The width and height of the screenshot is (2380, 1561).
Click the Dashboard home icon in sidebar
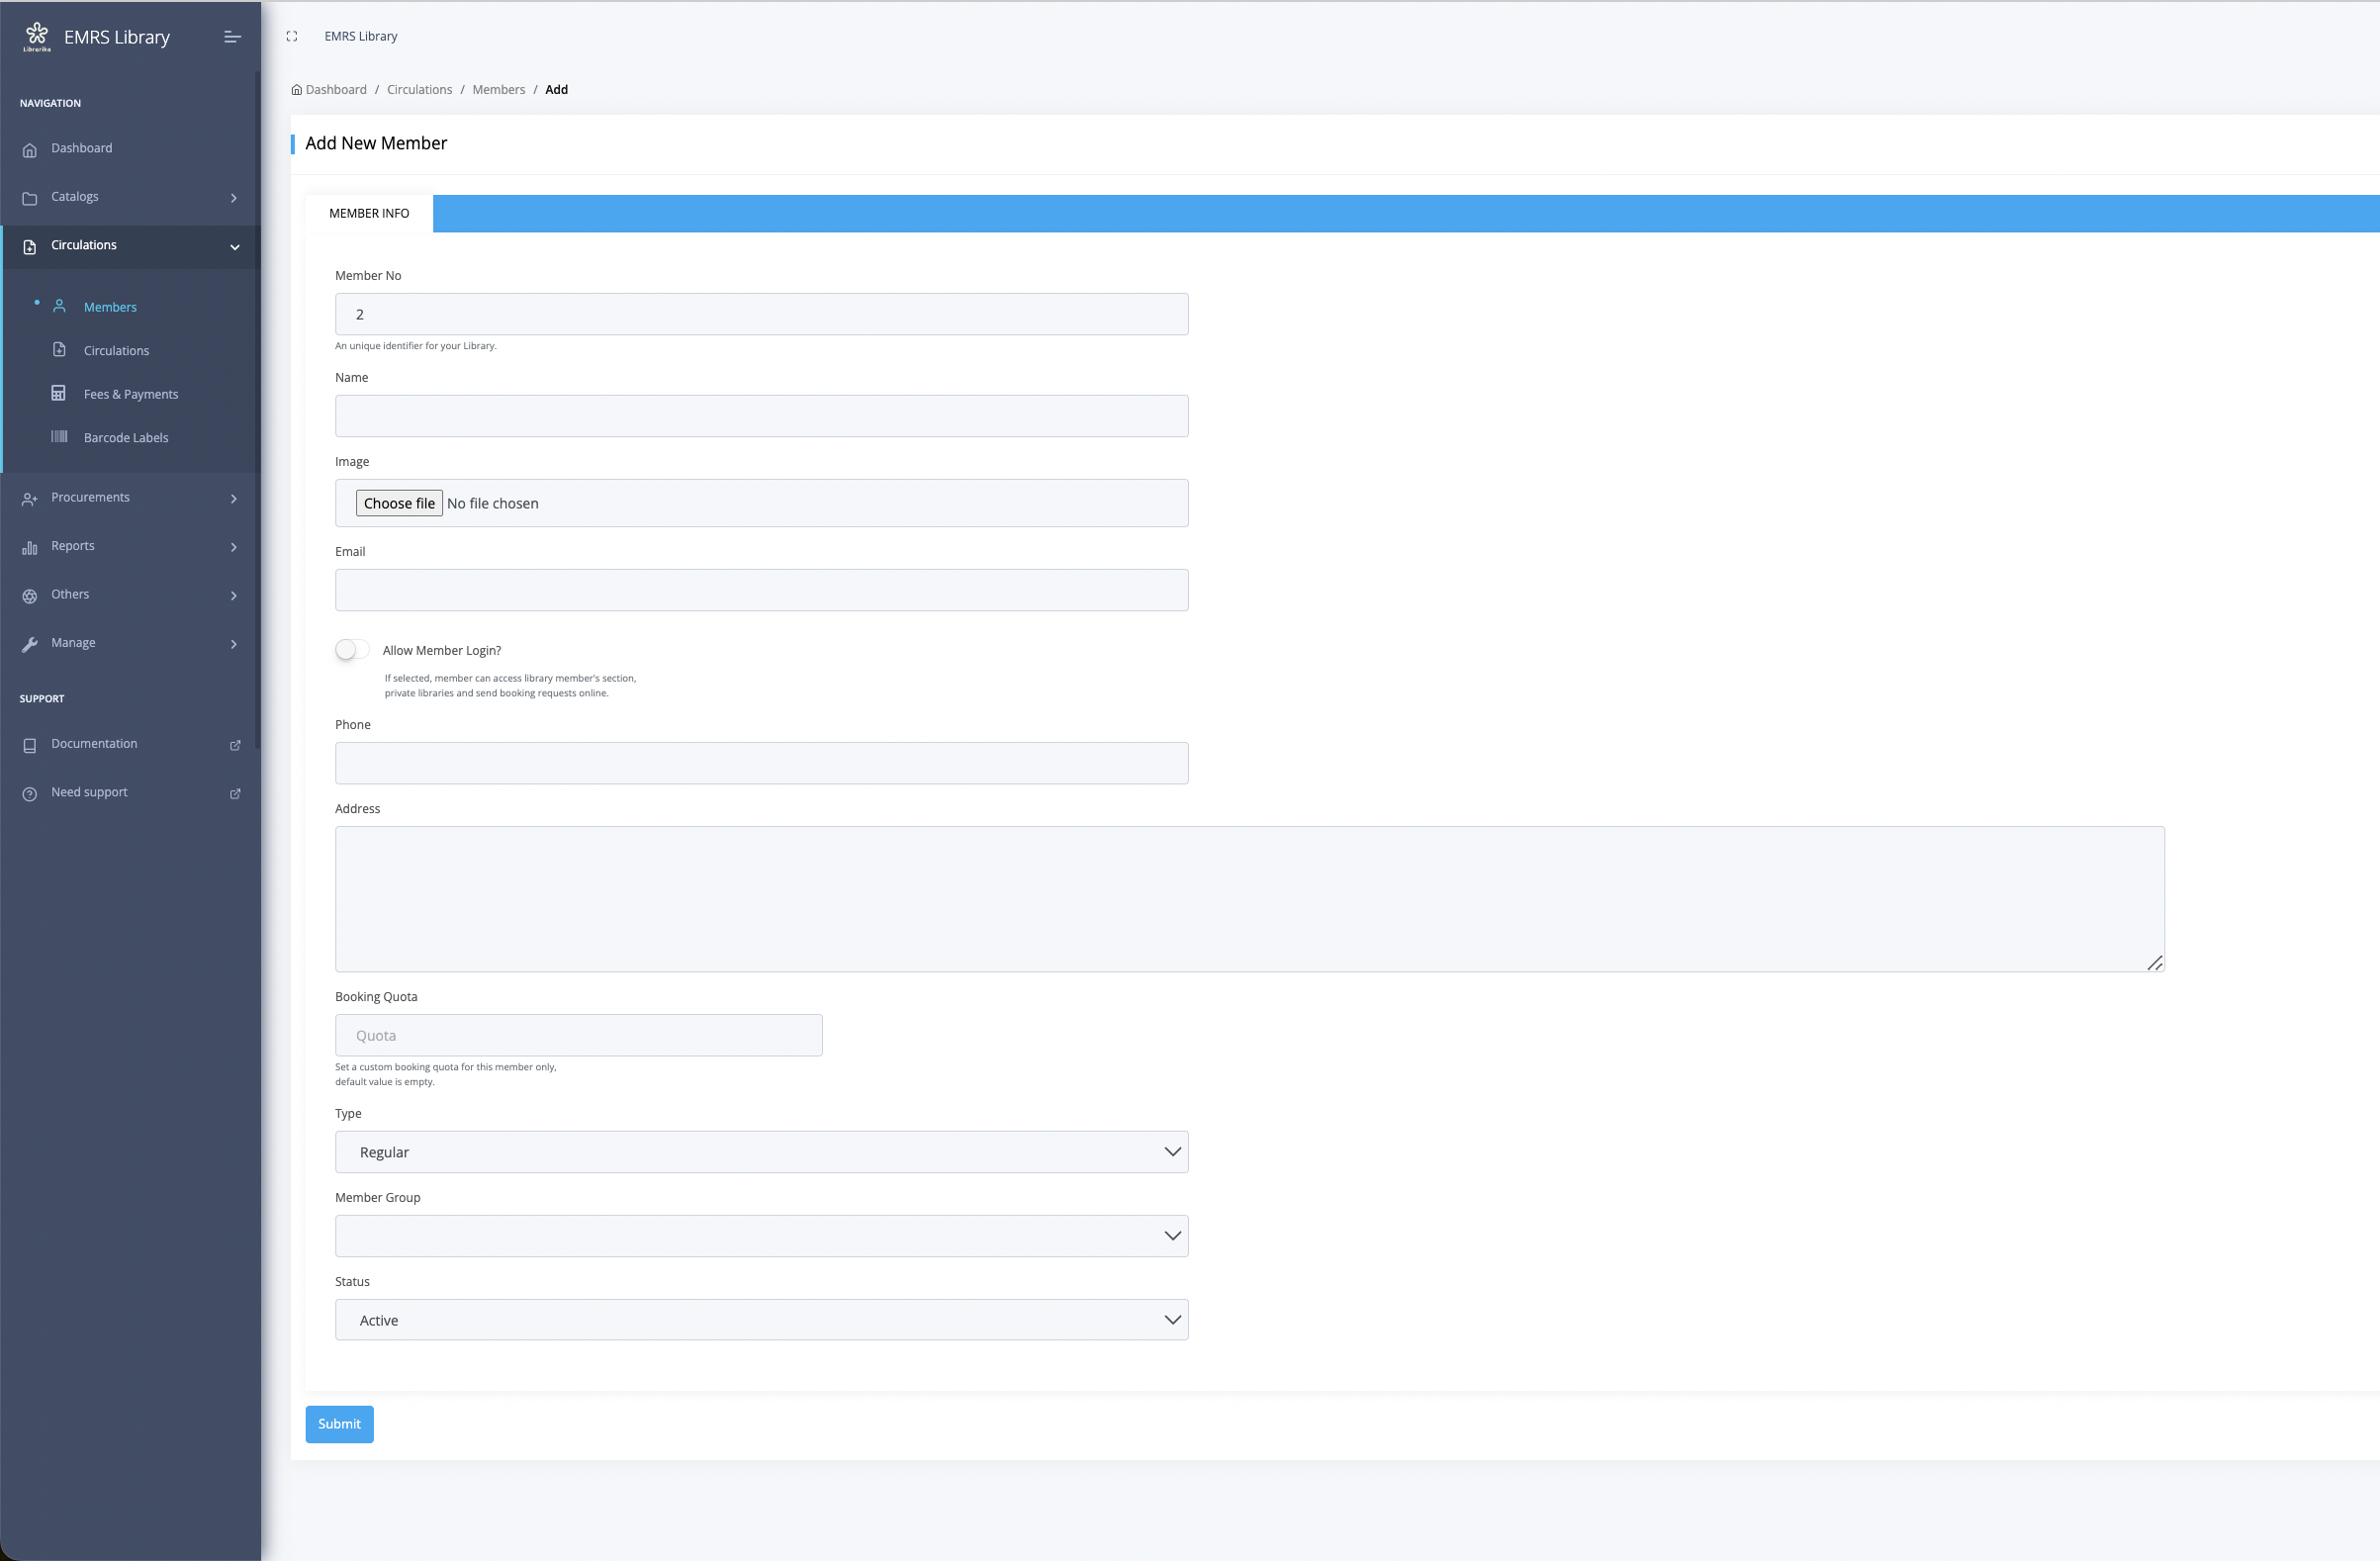pyautogui.click(x=30, y=150)
